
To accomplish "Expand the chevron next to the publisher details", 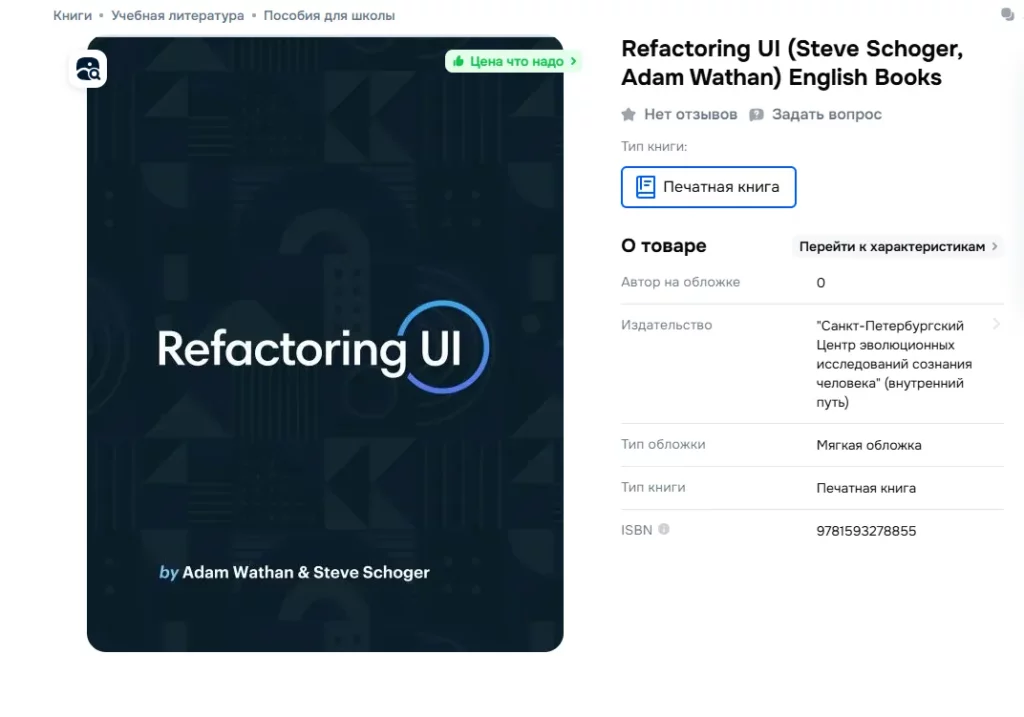I will [x=997, y=324].
